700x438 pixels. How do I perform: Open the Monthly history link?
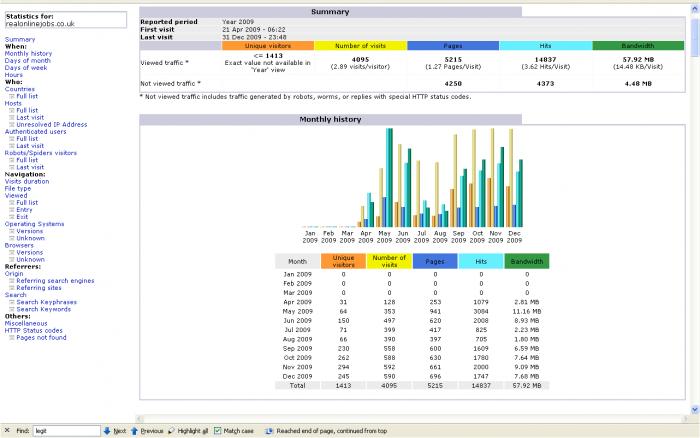point(28,53)
